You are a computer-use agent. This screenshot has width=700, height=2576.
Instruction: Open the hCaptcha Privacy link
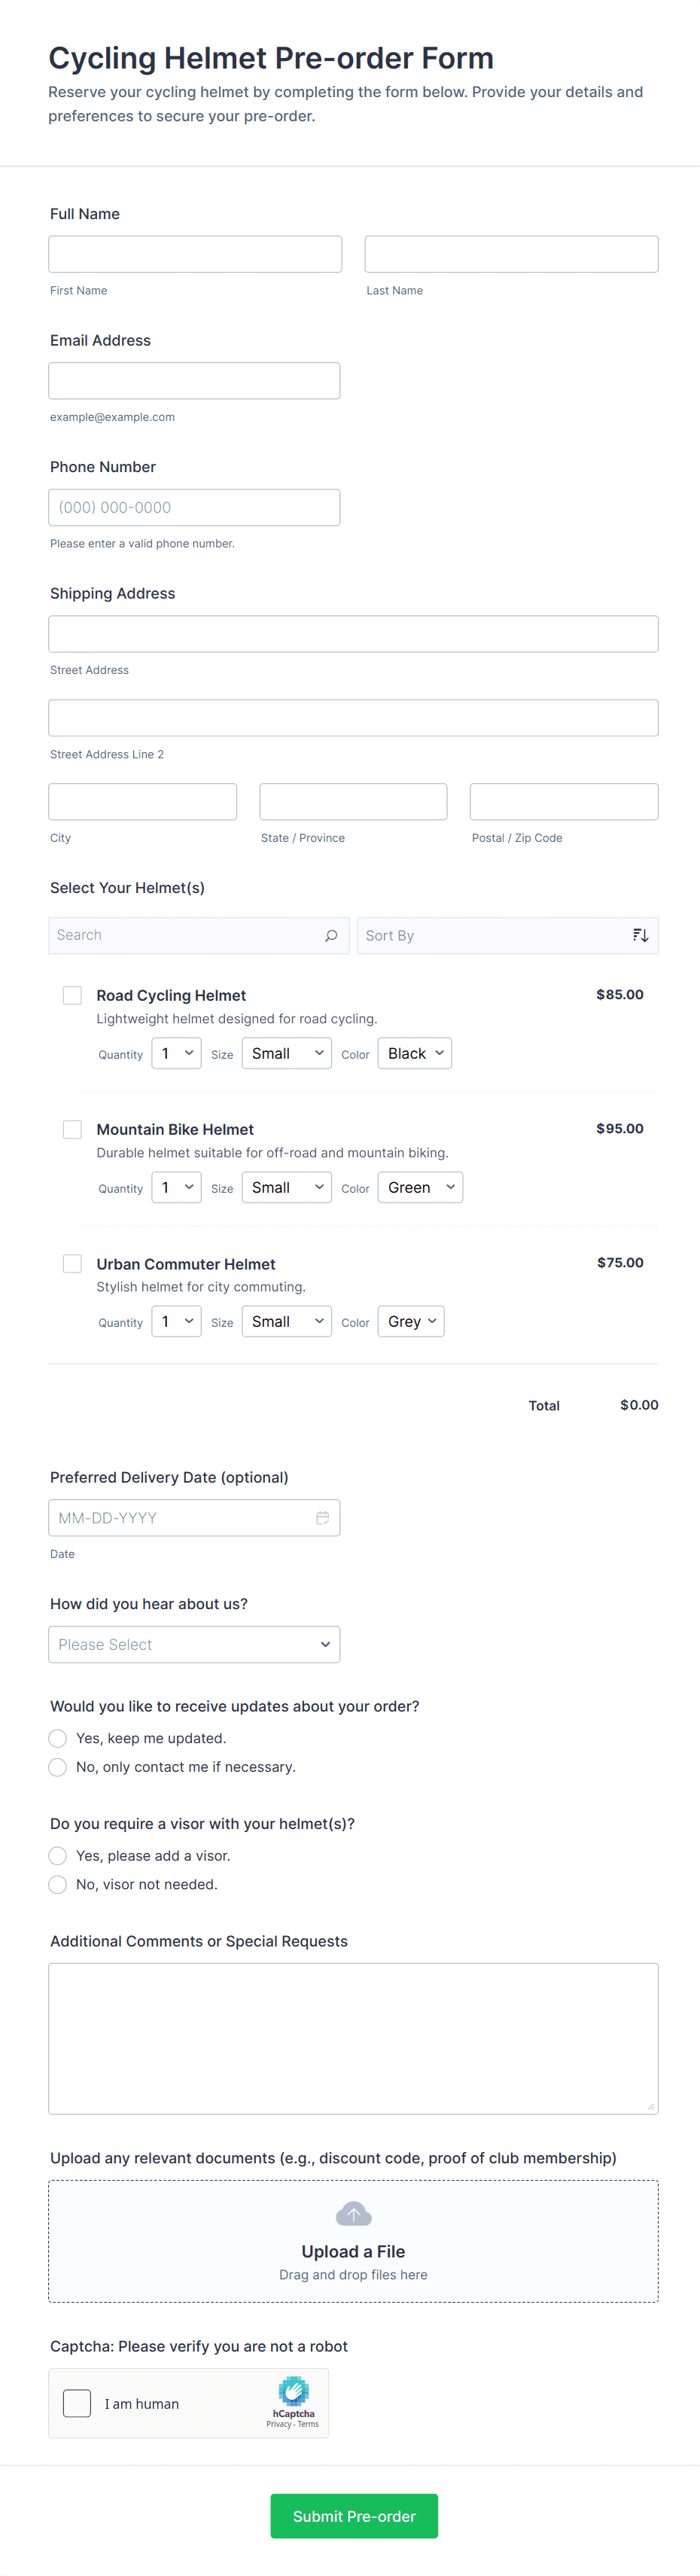(278, 2424)
